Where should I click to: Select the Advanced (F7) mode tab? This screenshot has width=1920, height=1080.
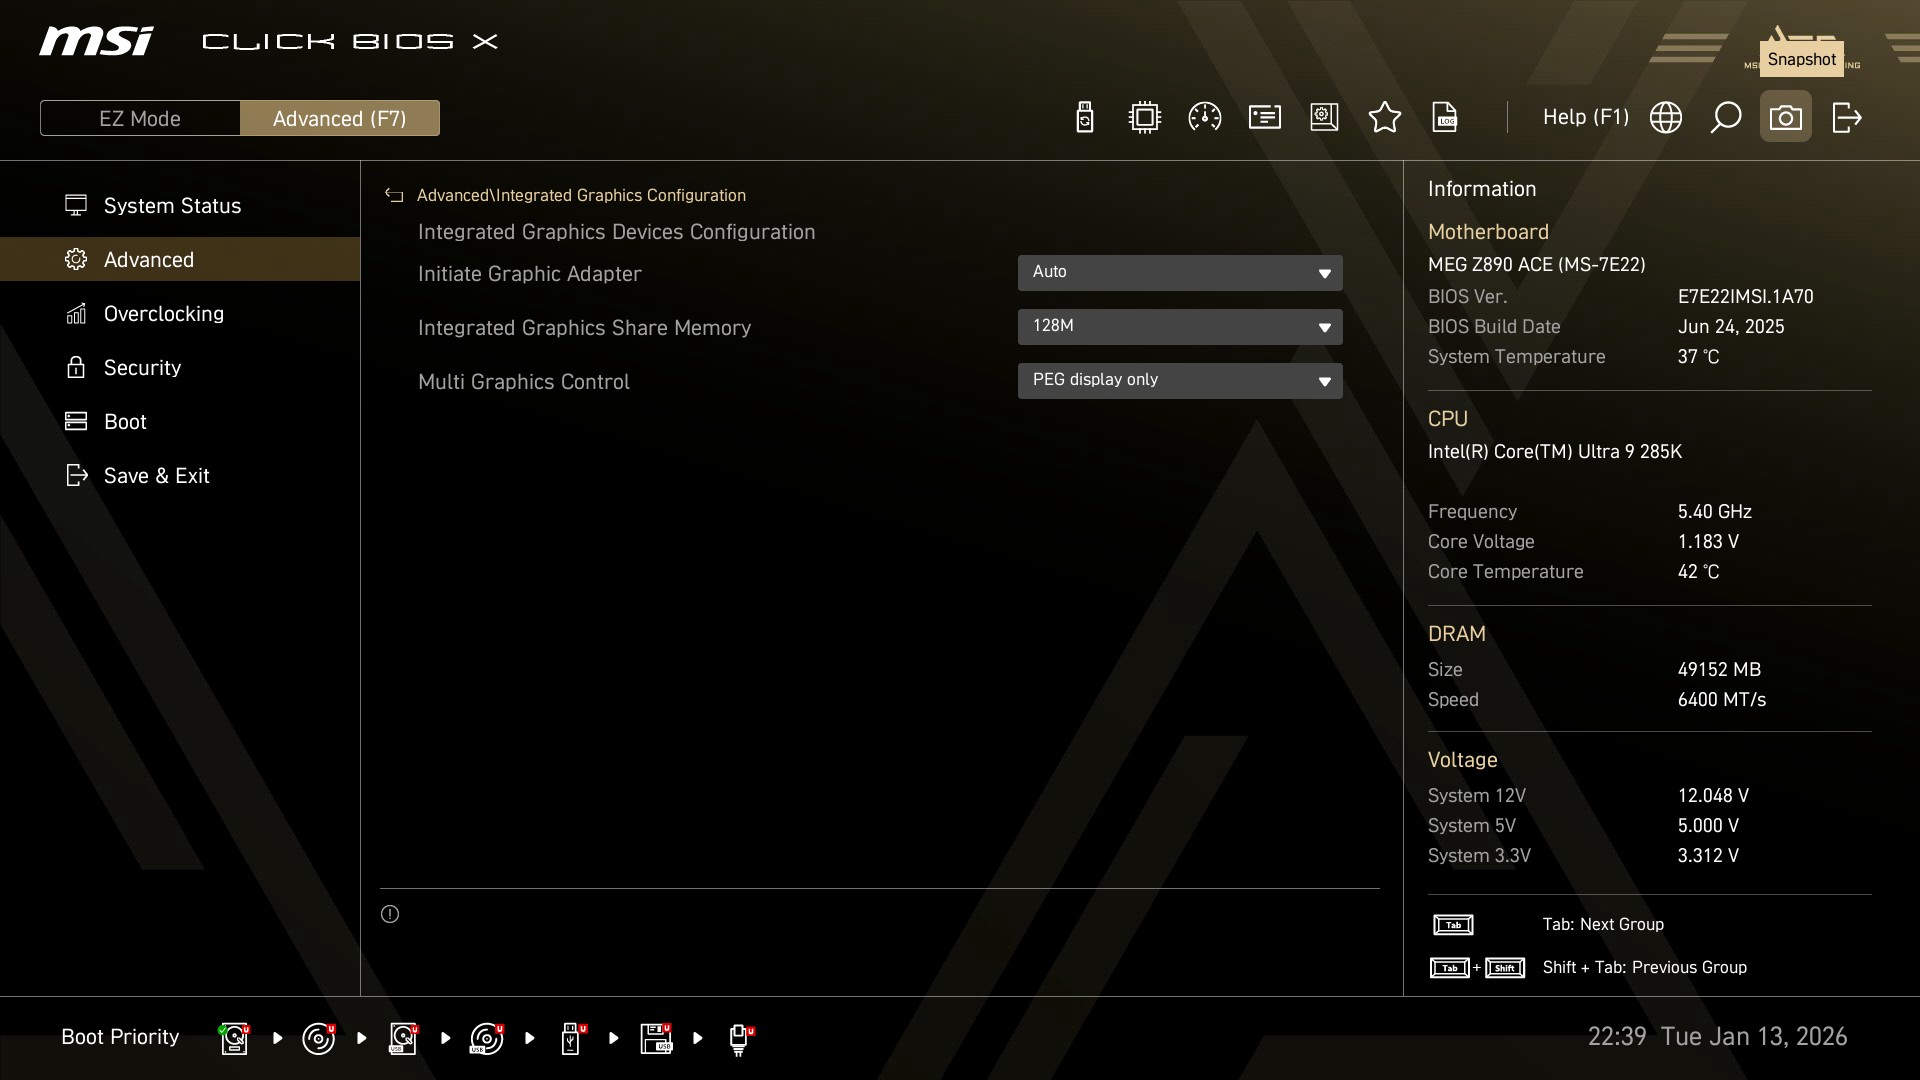(x=339, y=118)
